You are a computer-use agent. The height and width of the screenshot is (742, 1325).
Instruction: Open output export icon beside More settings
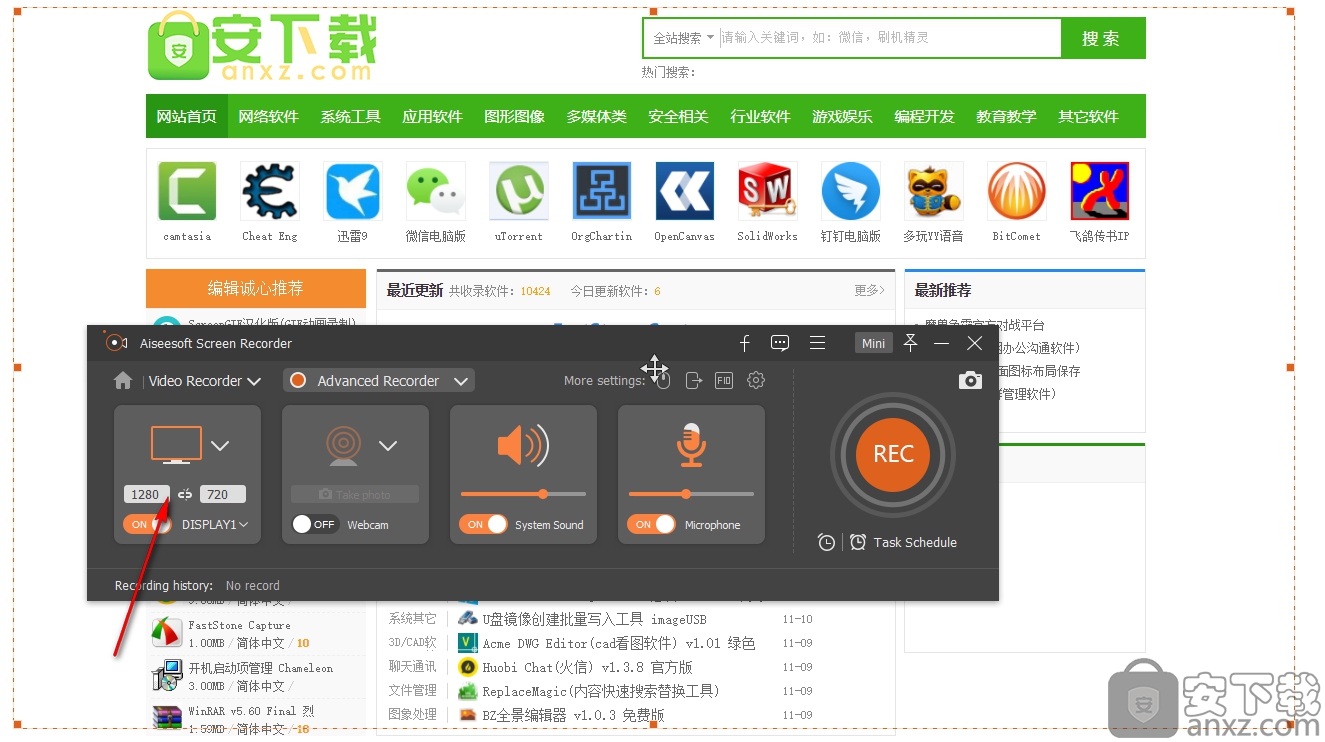click(x=694, y=380)
